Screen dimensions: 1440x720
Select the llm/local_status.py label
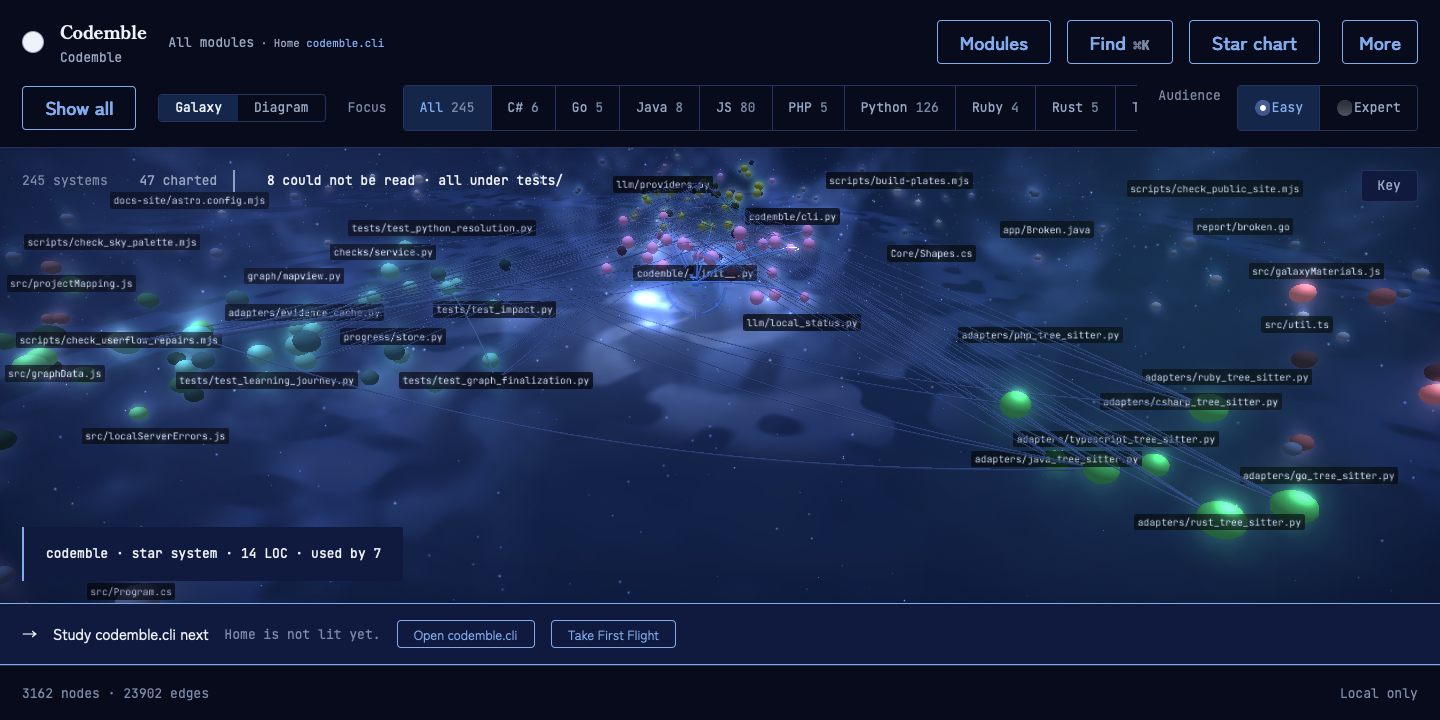(802, 323)
